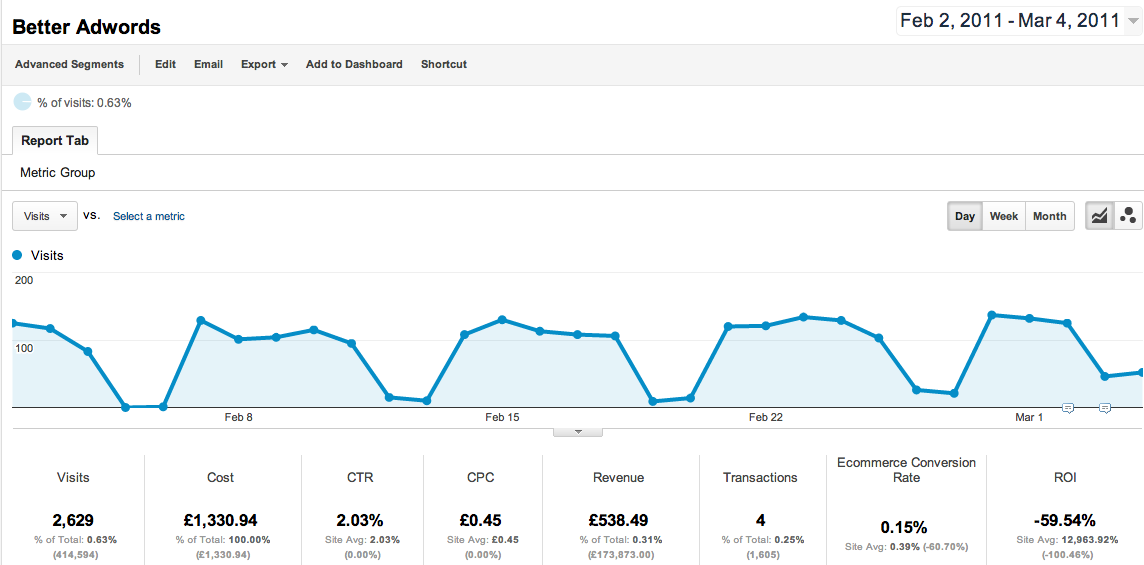
Task: Click the Shortcut toolbar option
Action: point(444,64)
